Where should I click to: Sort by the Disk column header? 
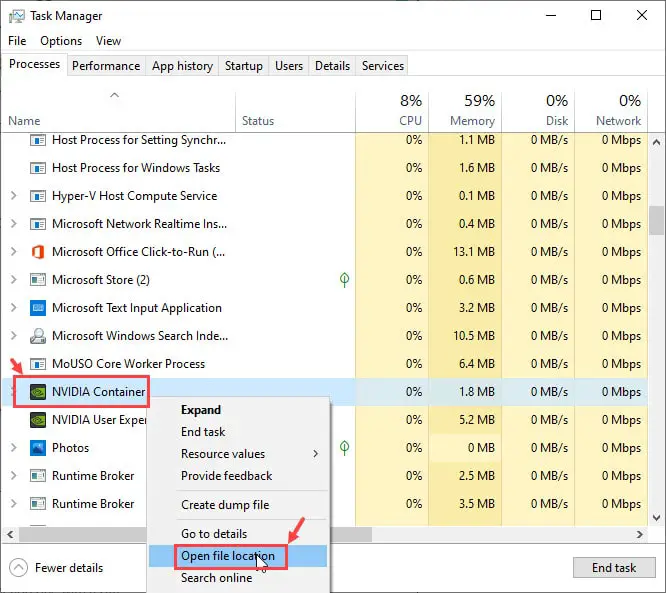[538, 110]
